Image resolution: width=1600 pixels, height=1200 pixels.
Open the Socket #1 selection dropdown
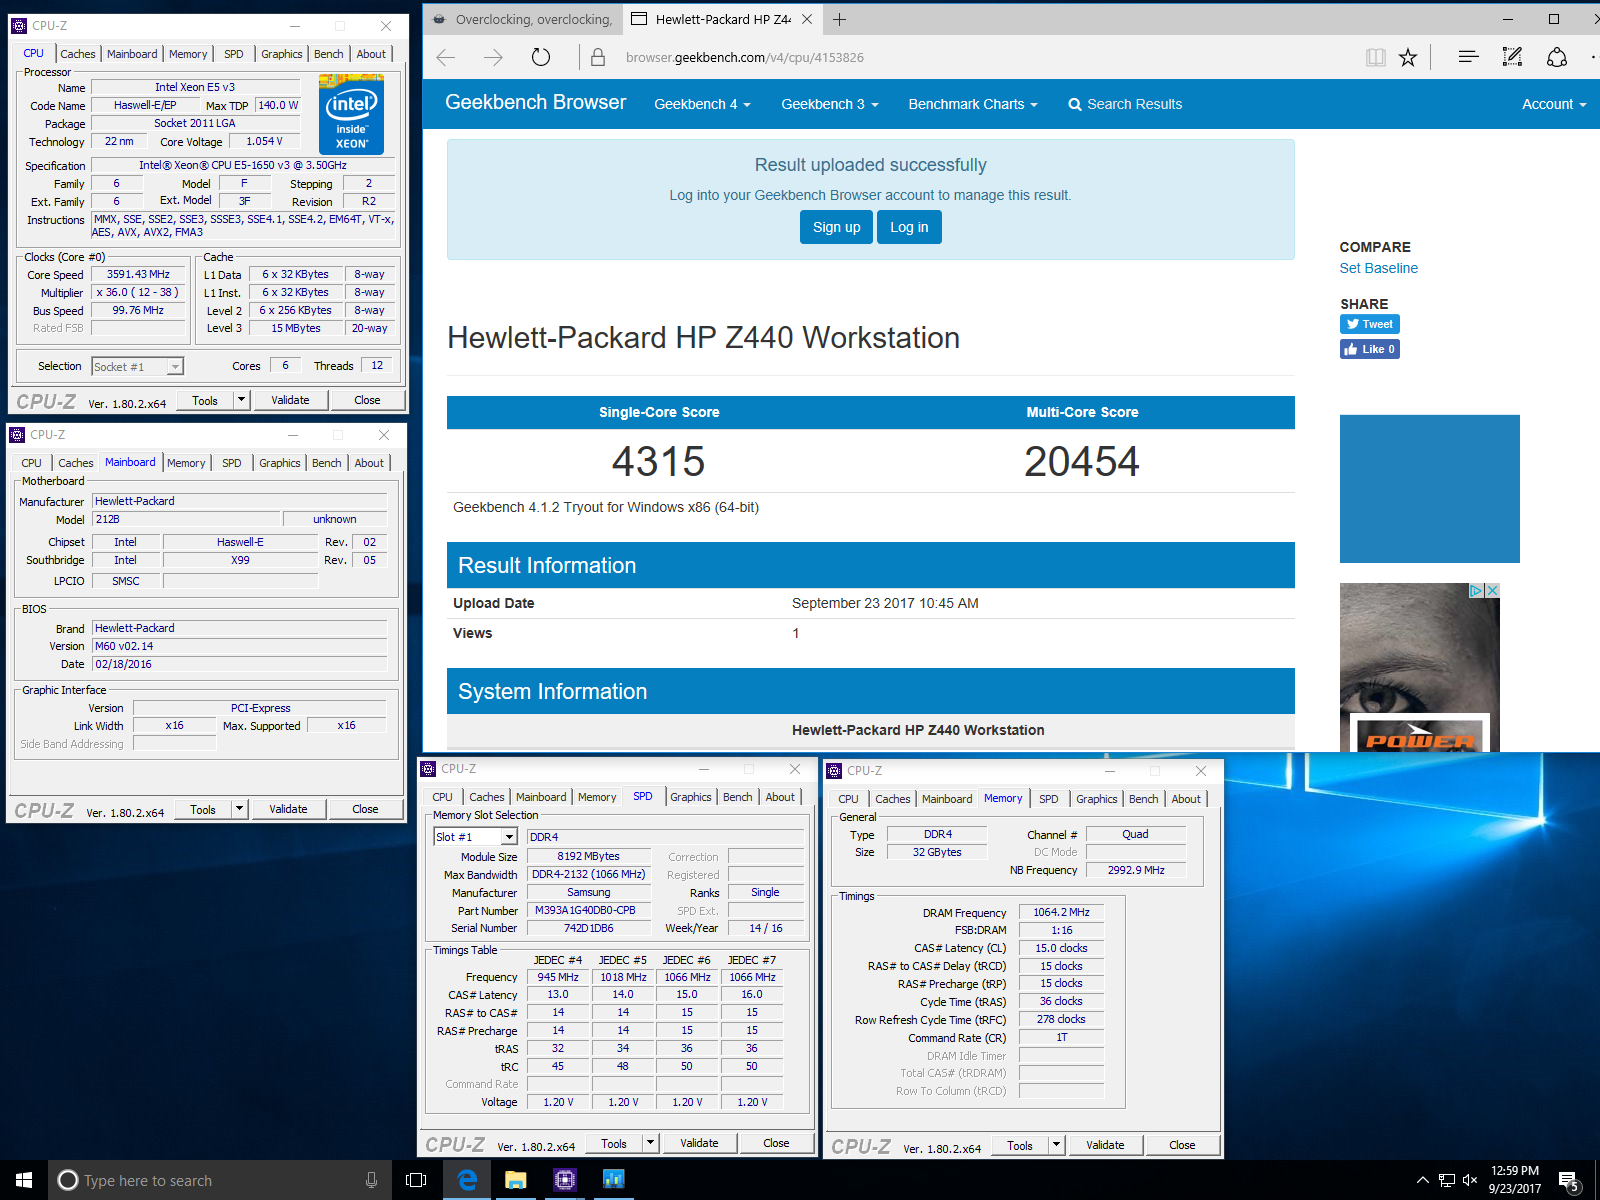coord(175,367)
